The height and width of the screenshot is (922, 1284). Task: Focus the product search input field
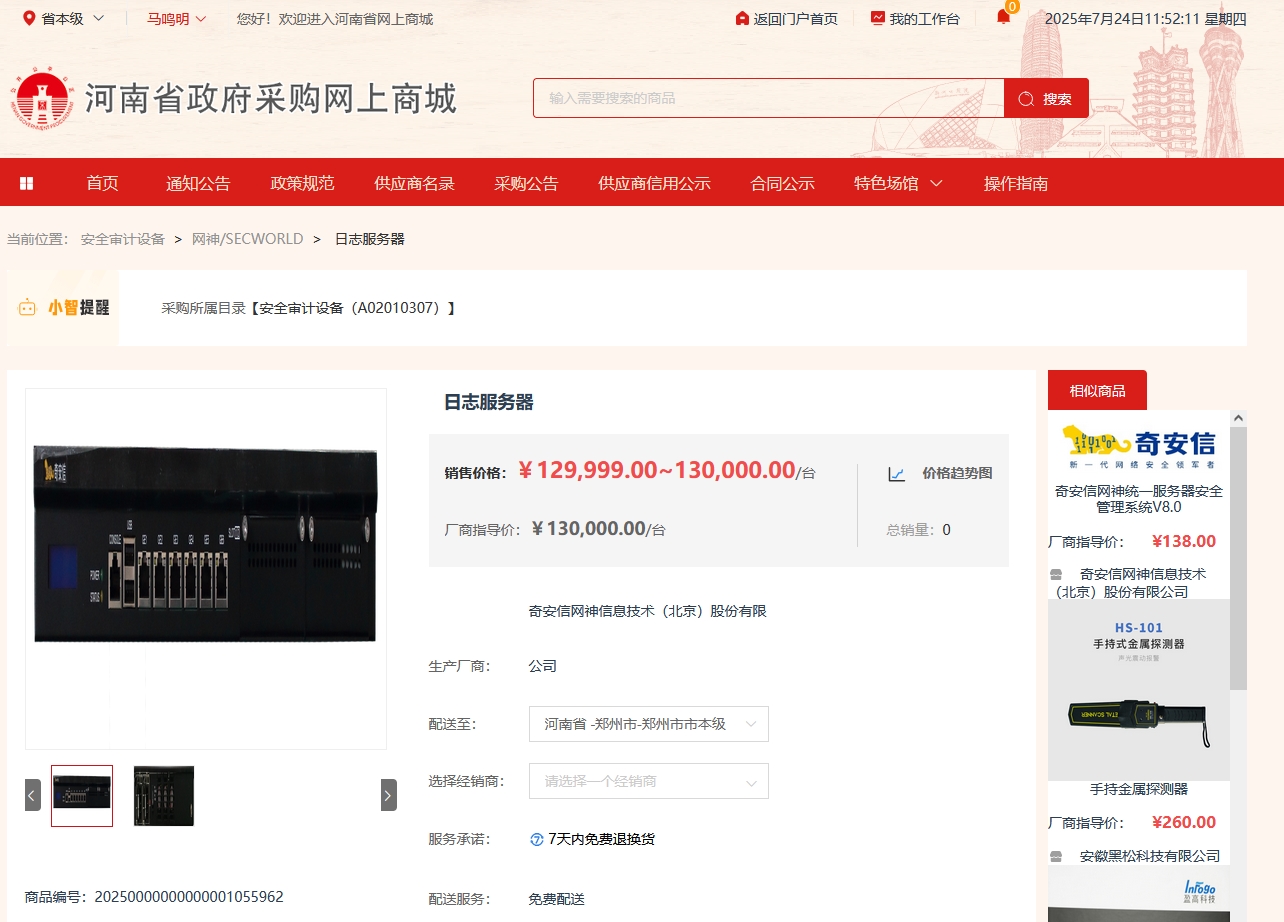[x=769, y=98]
